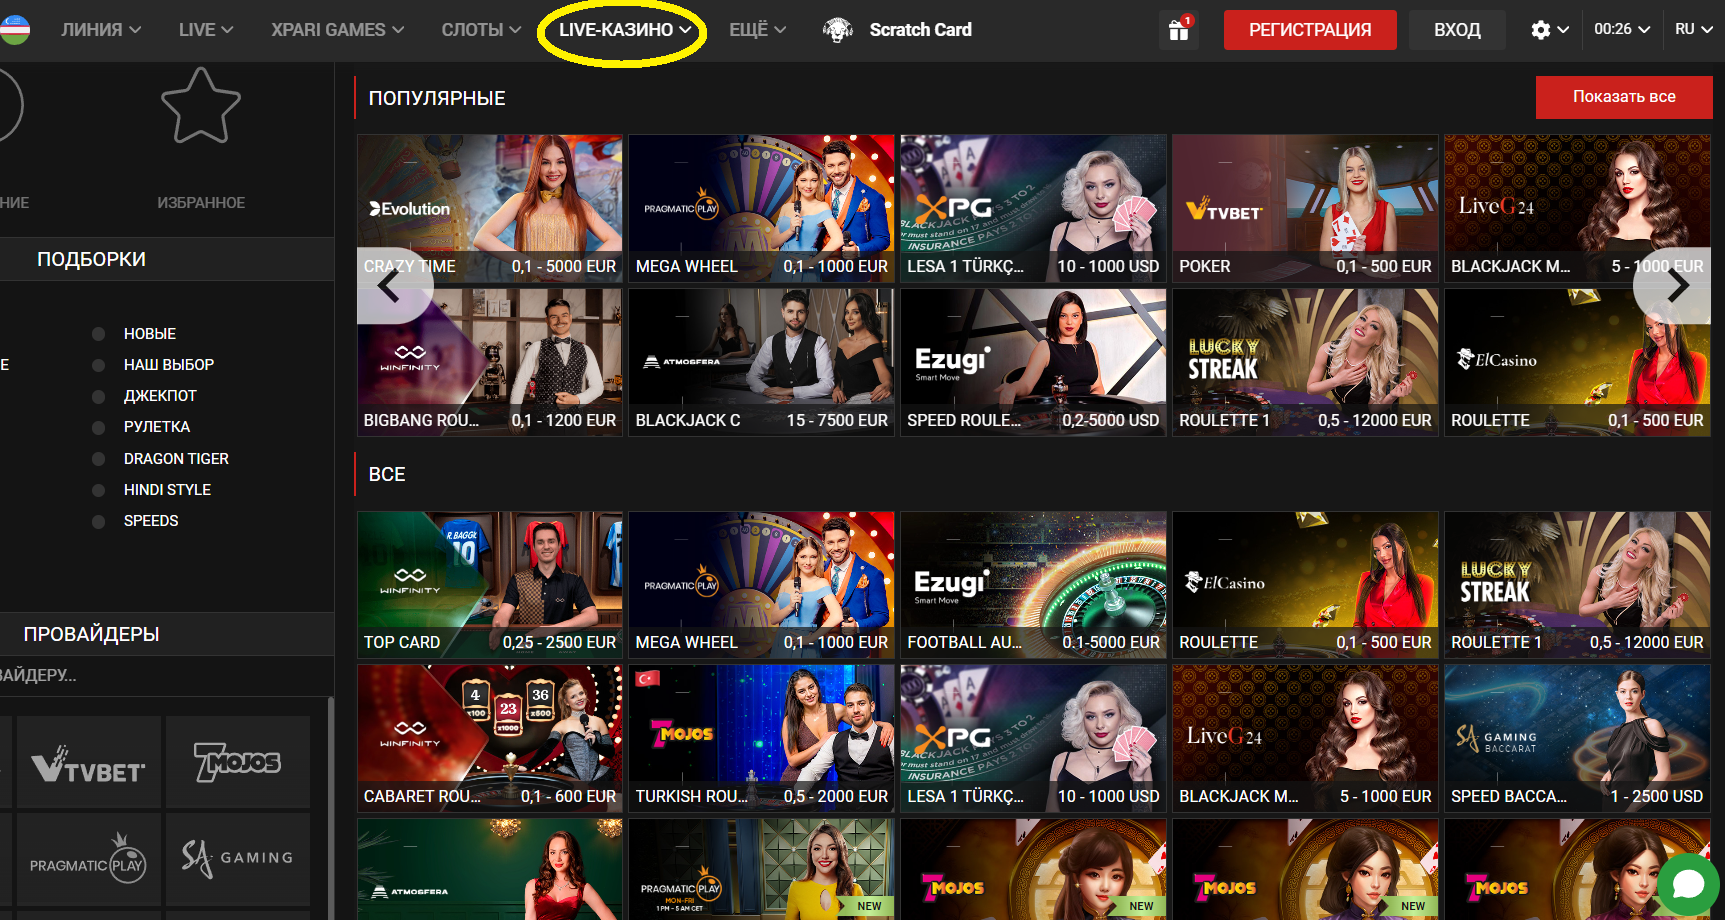Select the НОВЫЕ collection radio option
The height and width of the screenshot is (920, 1725).
point(99,334)
